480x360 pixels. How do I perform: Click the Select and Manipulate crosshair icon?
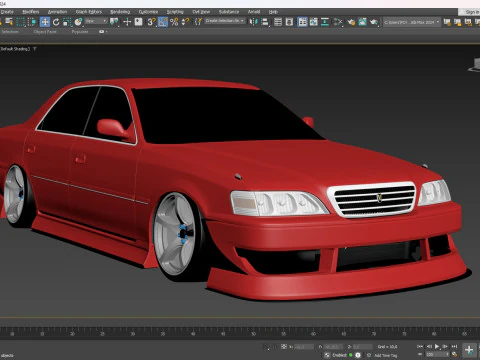(x=127, y=22)
